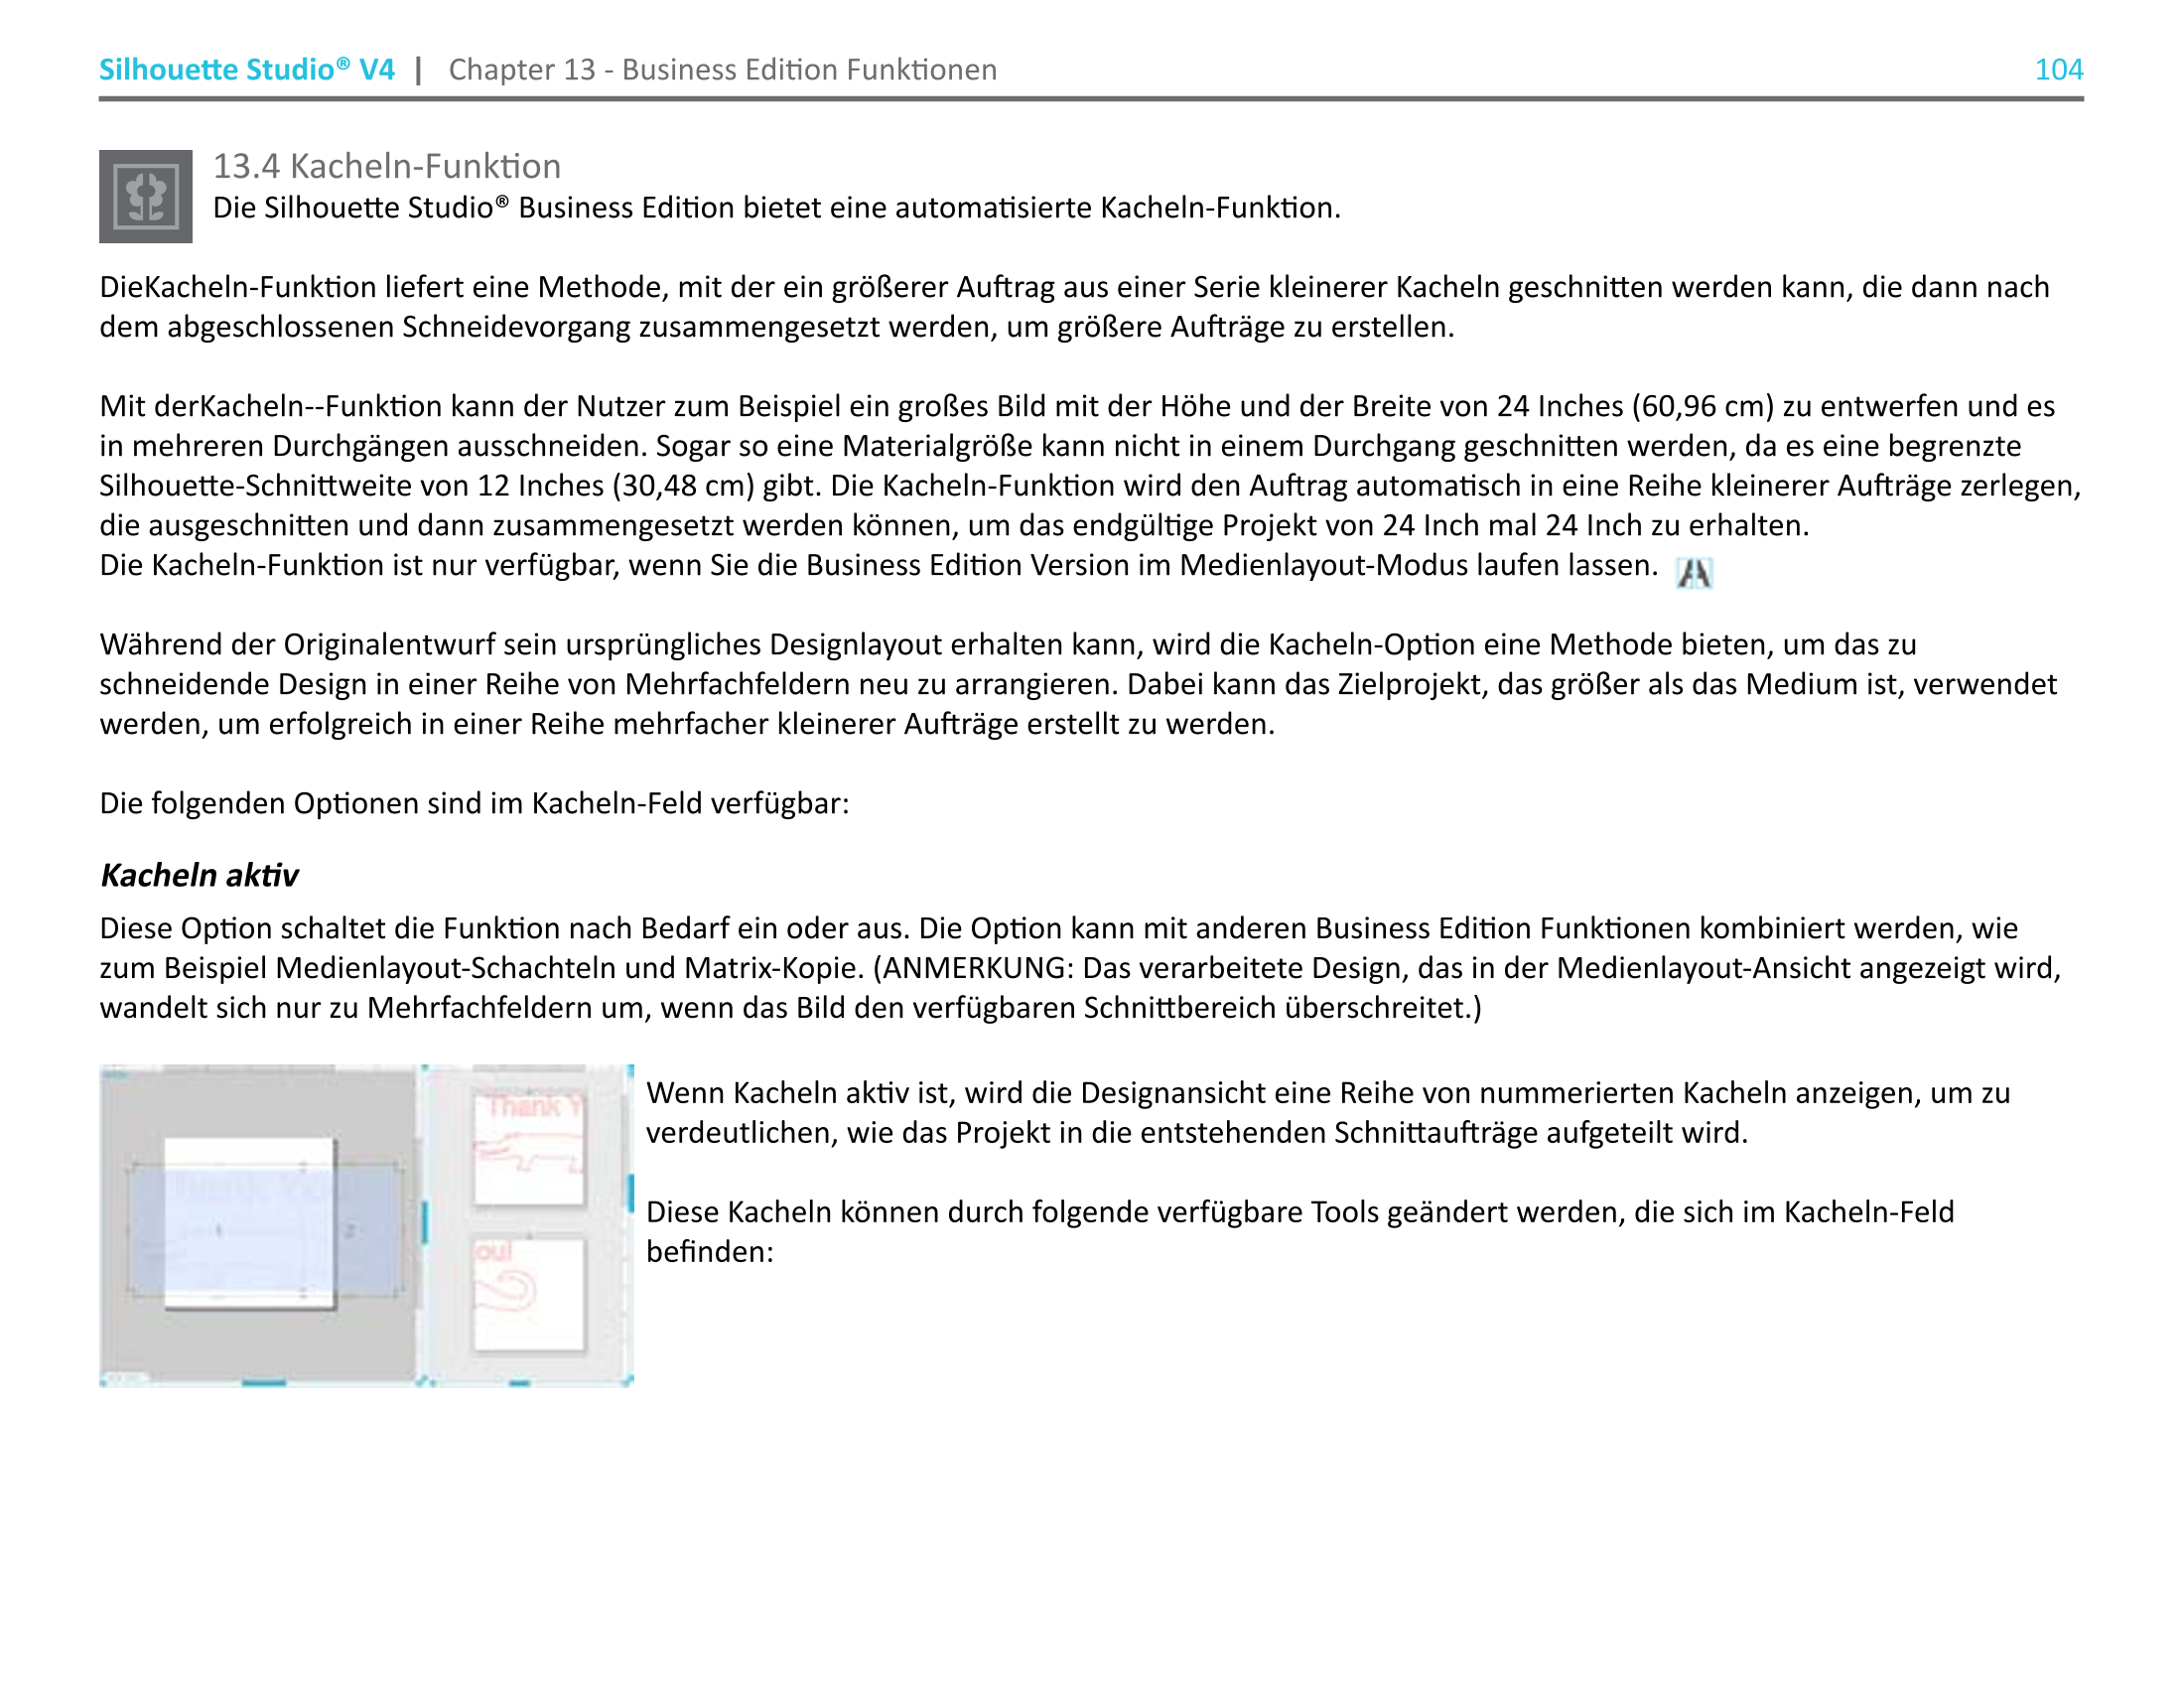The width and height of the screenshot is (2184, 1687).
Task: Click the horizontal cyan scrollbar under design view
Action: pos(264,1382)
